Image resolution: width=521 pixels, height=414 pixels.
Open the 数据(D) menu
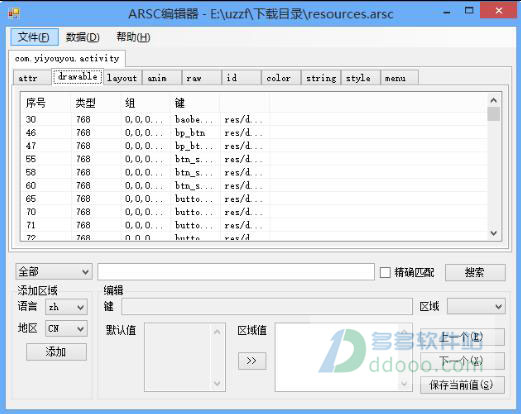click(x=82, y=37)
